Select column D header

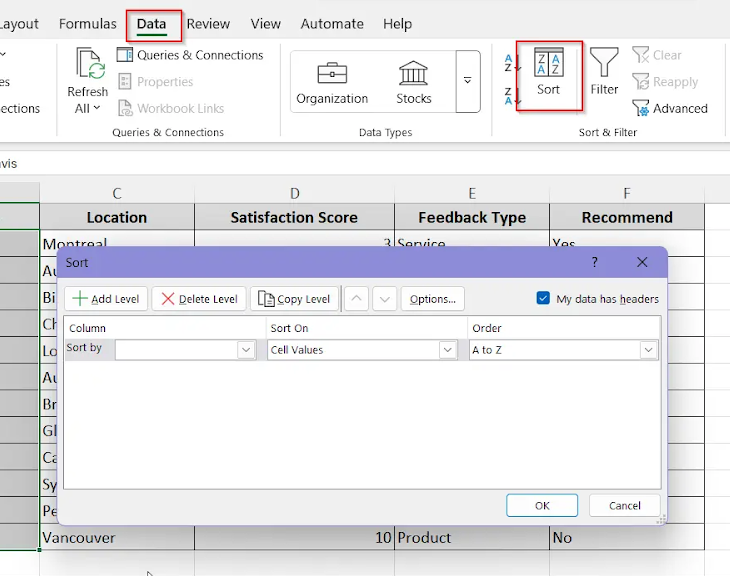[294, 193]
